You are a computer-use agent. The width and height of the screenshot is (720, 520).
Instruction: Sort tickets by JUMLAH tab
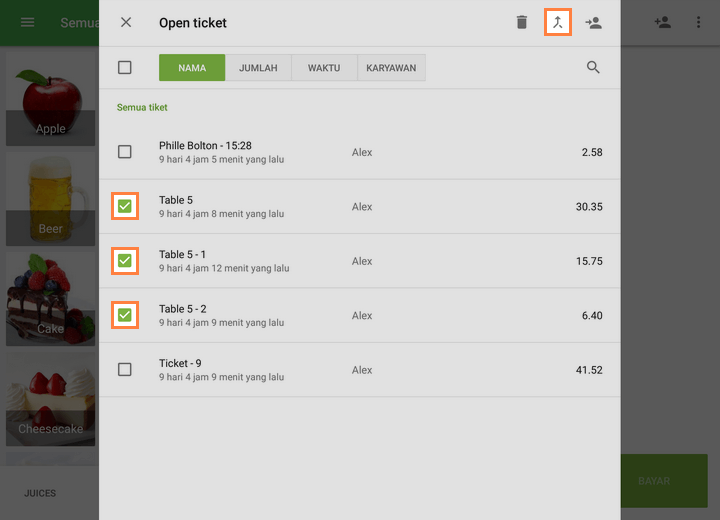(x=258, y=68)
